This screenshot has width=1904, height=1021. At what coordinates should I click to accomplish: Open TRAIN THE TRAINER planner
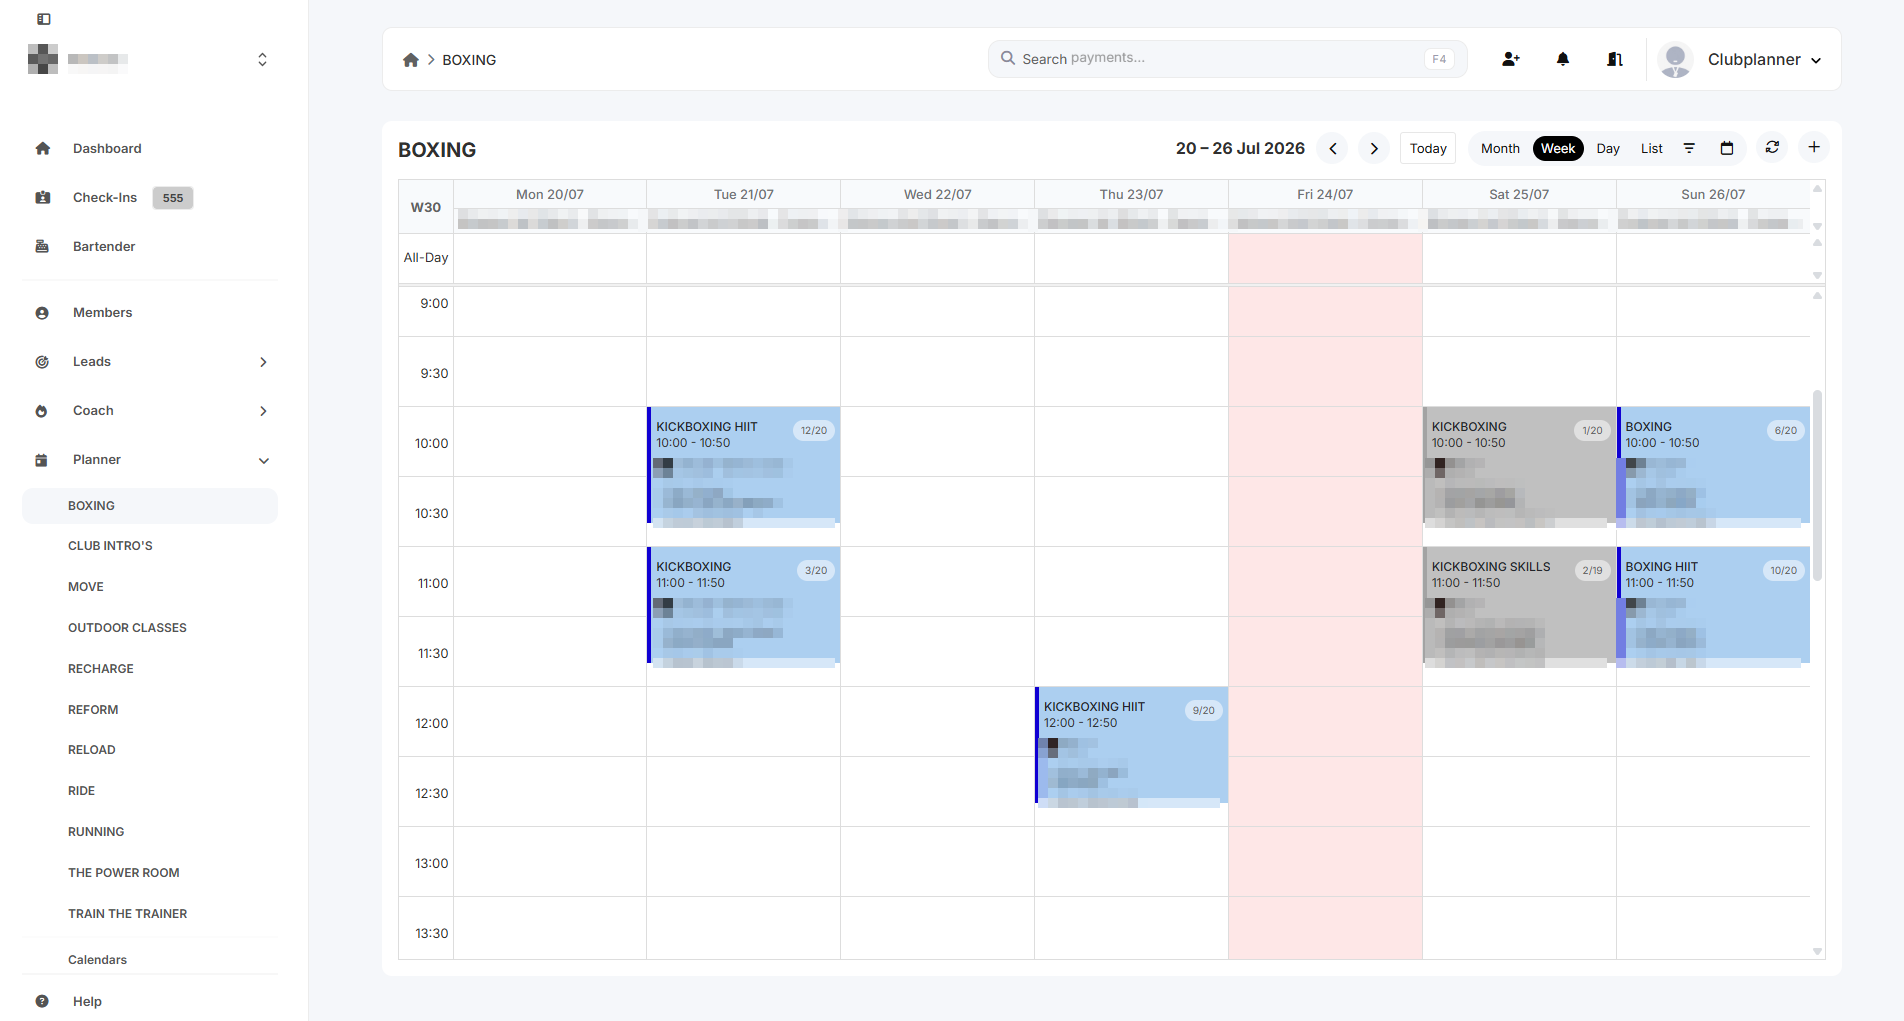[x=128, y=914]
